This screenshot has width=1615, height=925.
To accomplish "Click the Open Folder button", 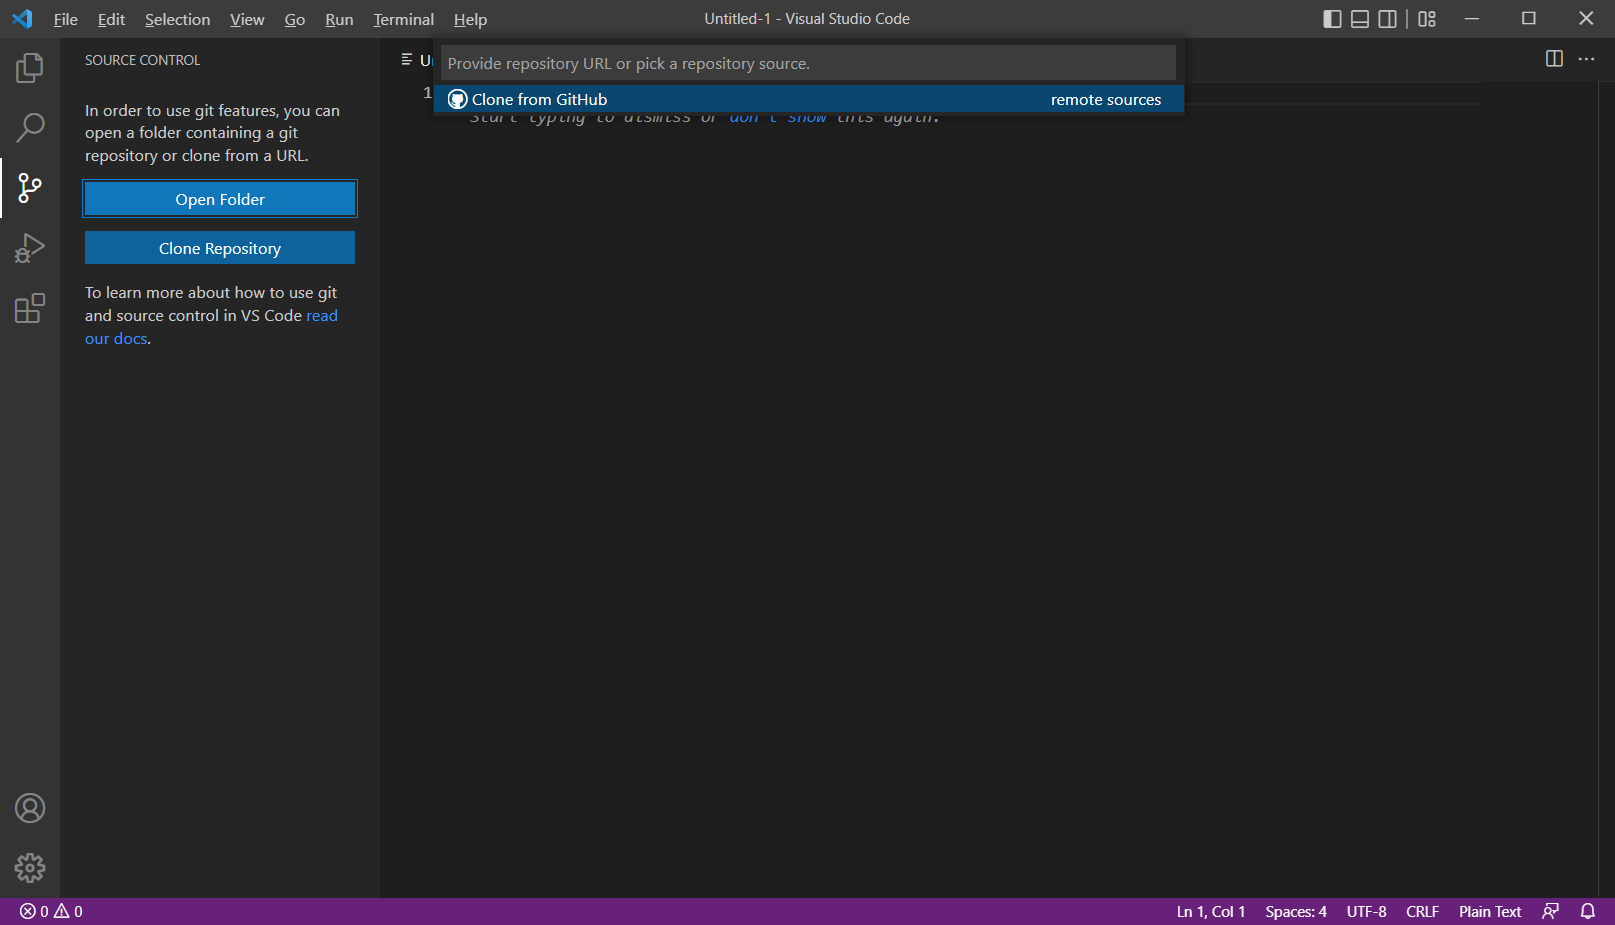I will pyautogui.click(x=220, y=199).
